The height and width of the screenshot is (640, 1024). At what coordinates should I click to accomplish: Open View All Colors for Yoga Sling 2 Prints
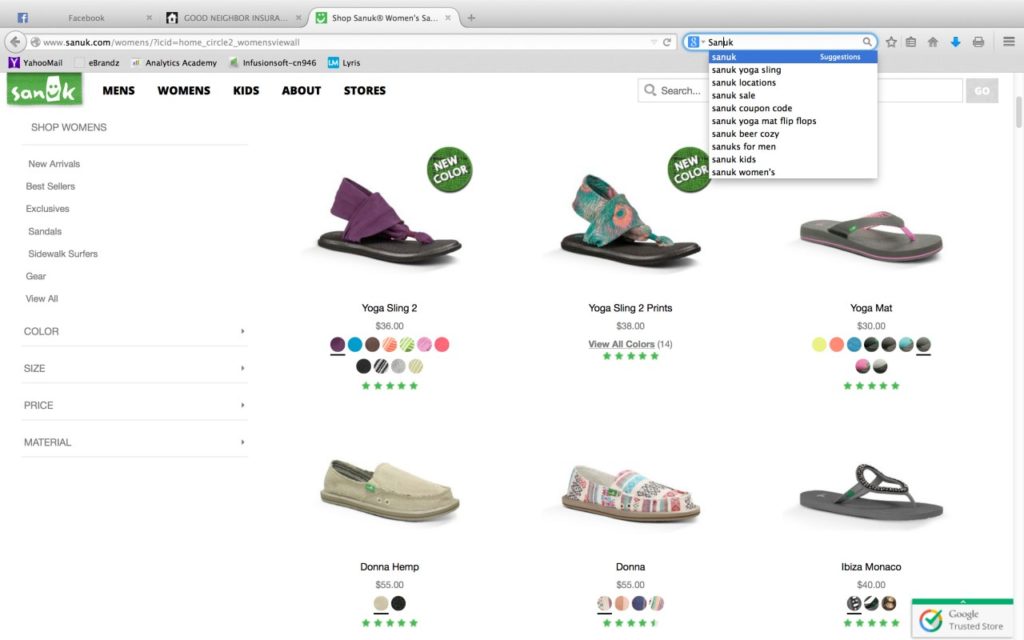[621, 344]
